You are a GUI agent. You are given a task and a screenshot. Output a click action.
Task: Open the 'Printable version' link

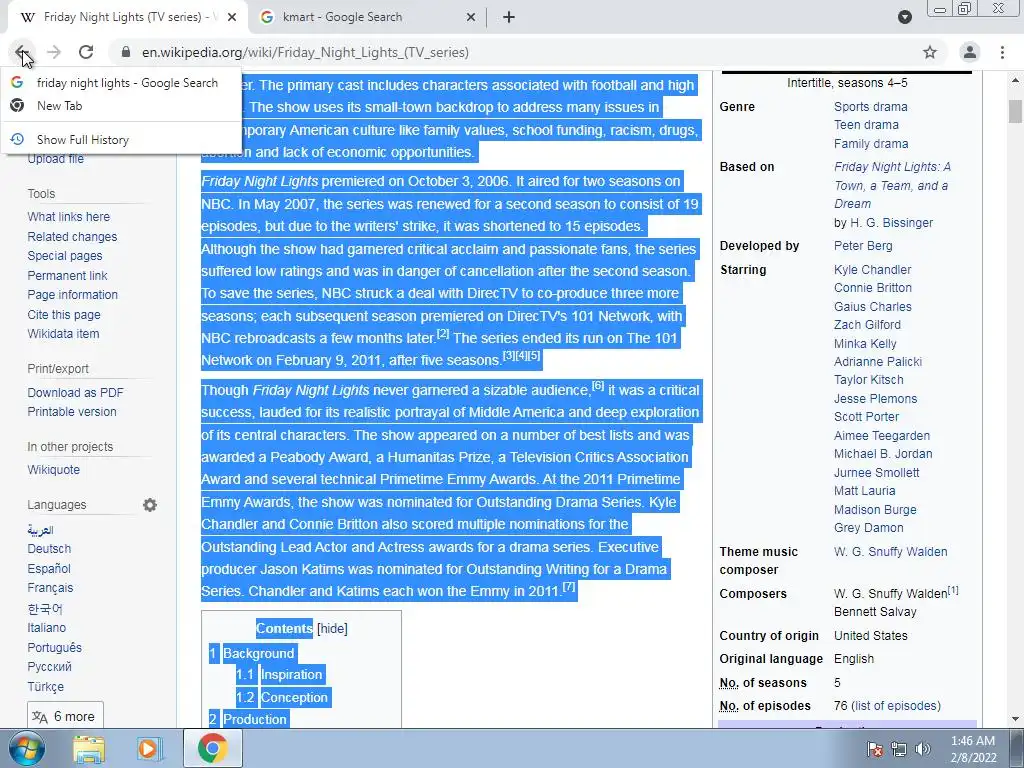(x=72, y=412)
